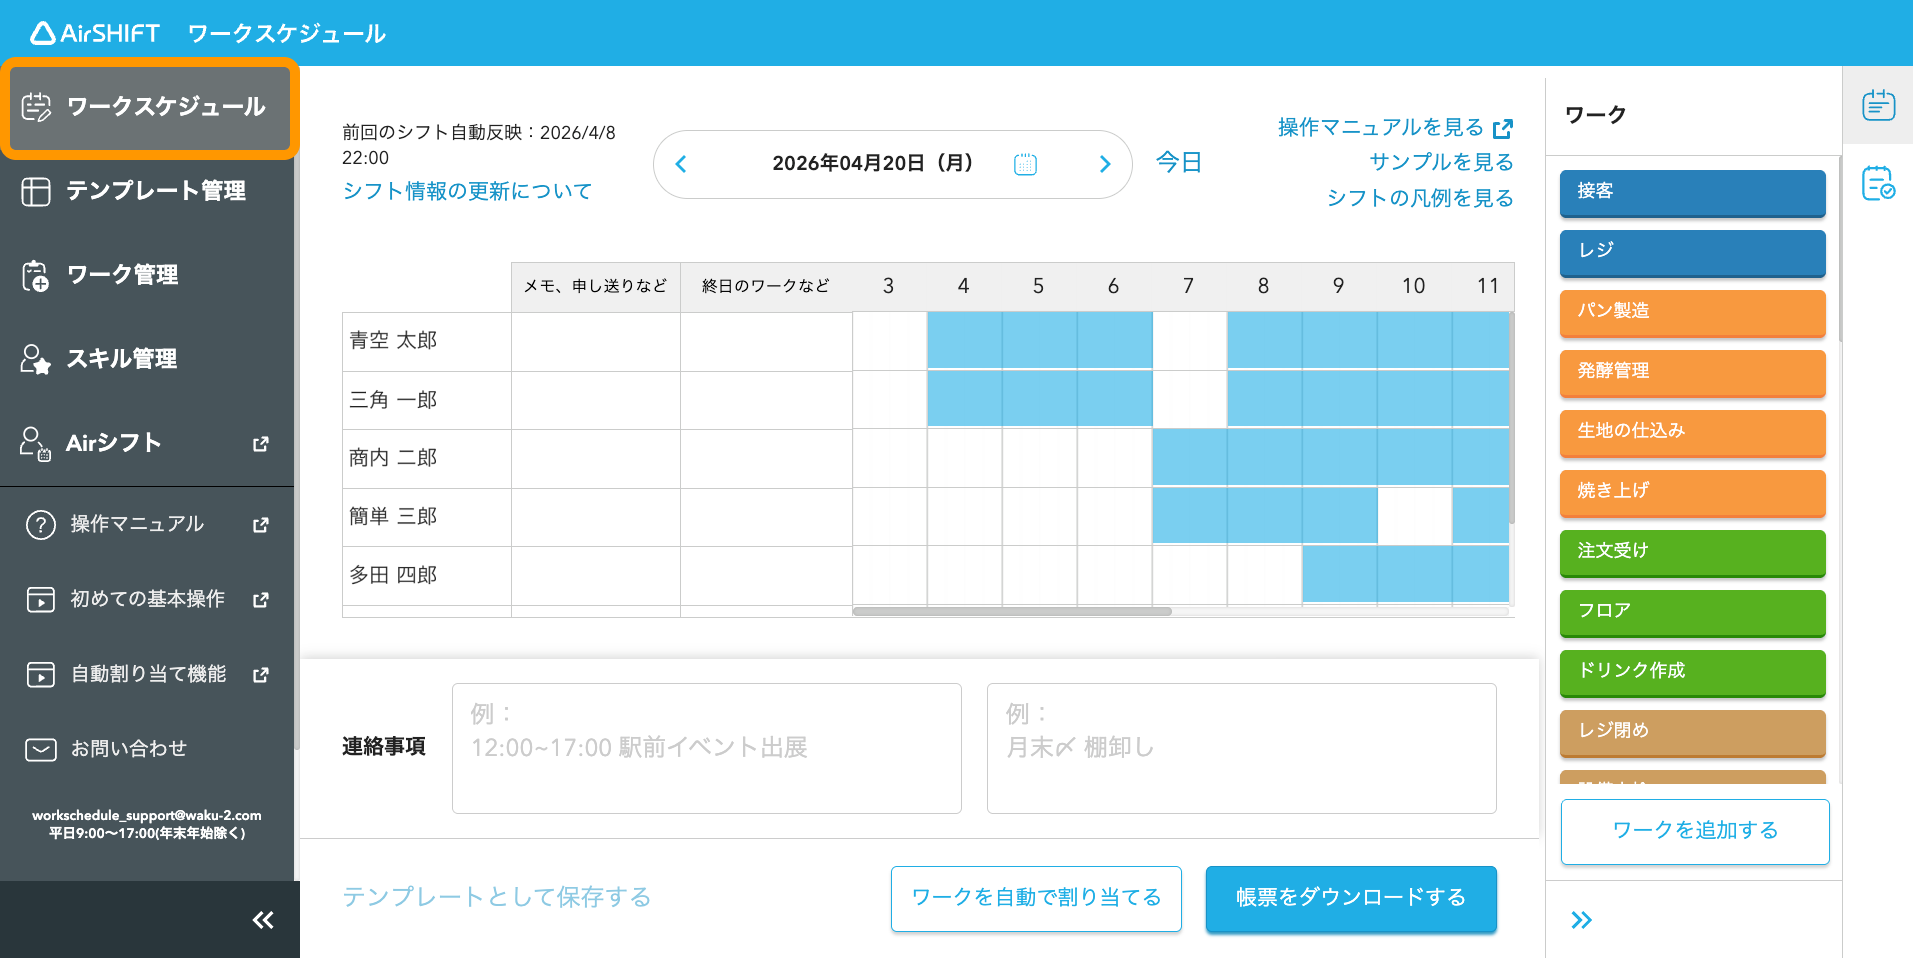Select employee row 商内 二郎

pos(427,459)
